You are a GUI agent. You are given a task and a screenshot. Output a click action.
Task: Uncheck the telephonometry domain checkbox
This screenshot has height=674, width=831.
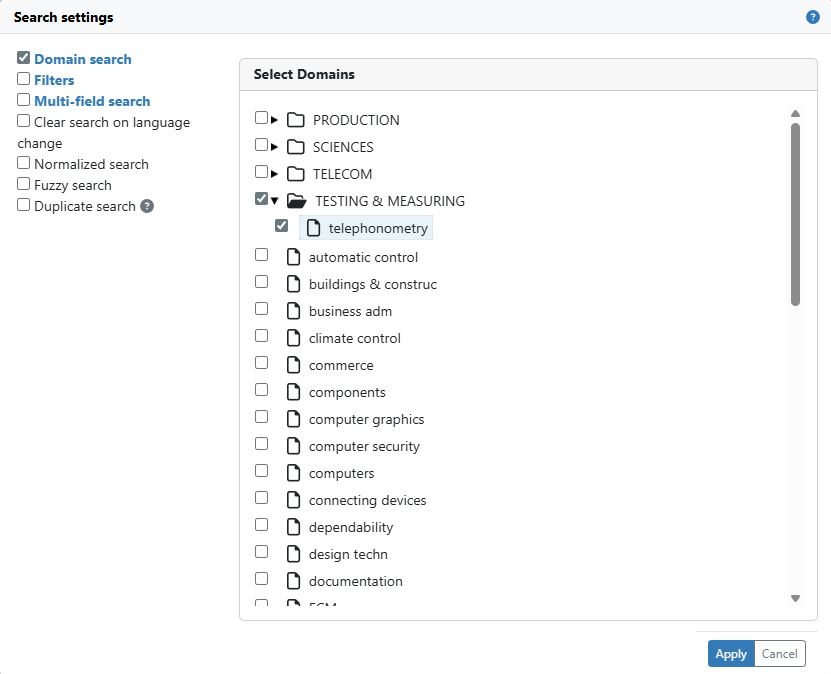(281, 226)
